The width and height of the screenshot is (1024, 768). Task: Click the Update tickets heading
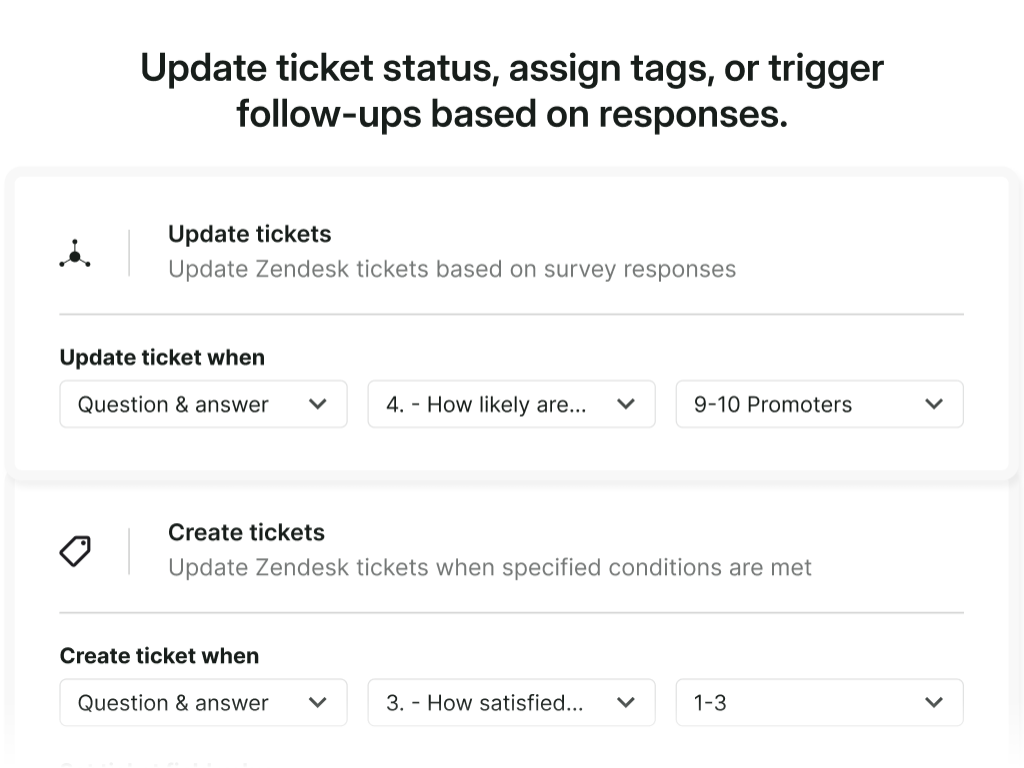pyautogui.click(x=249, y=234)
